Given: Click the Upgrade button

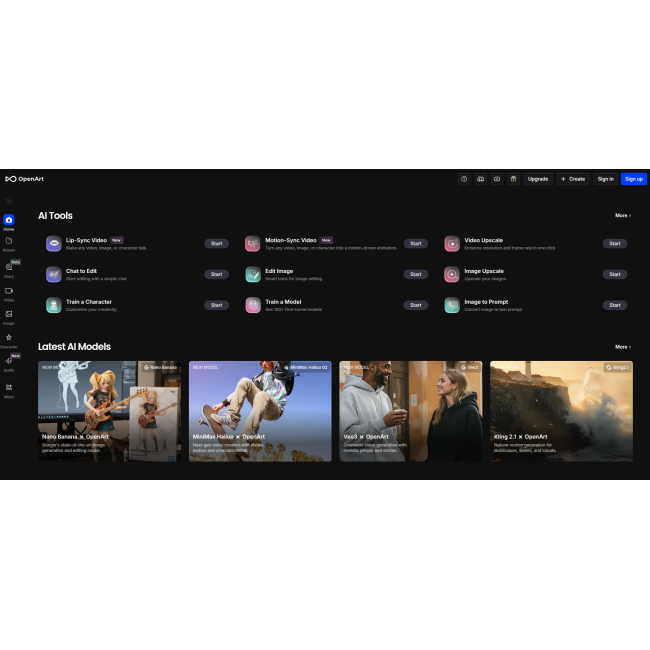Looking at the screenshot, I should pos(538,179).
